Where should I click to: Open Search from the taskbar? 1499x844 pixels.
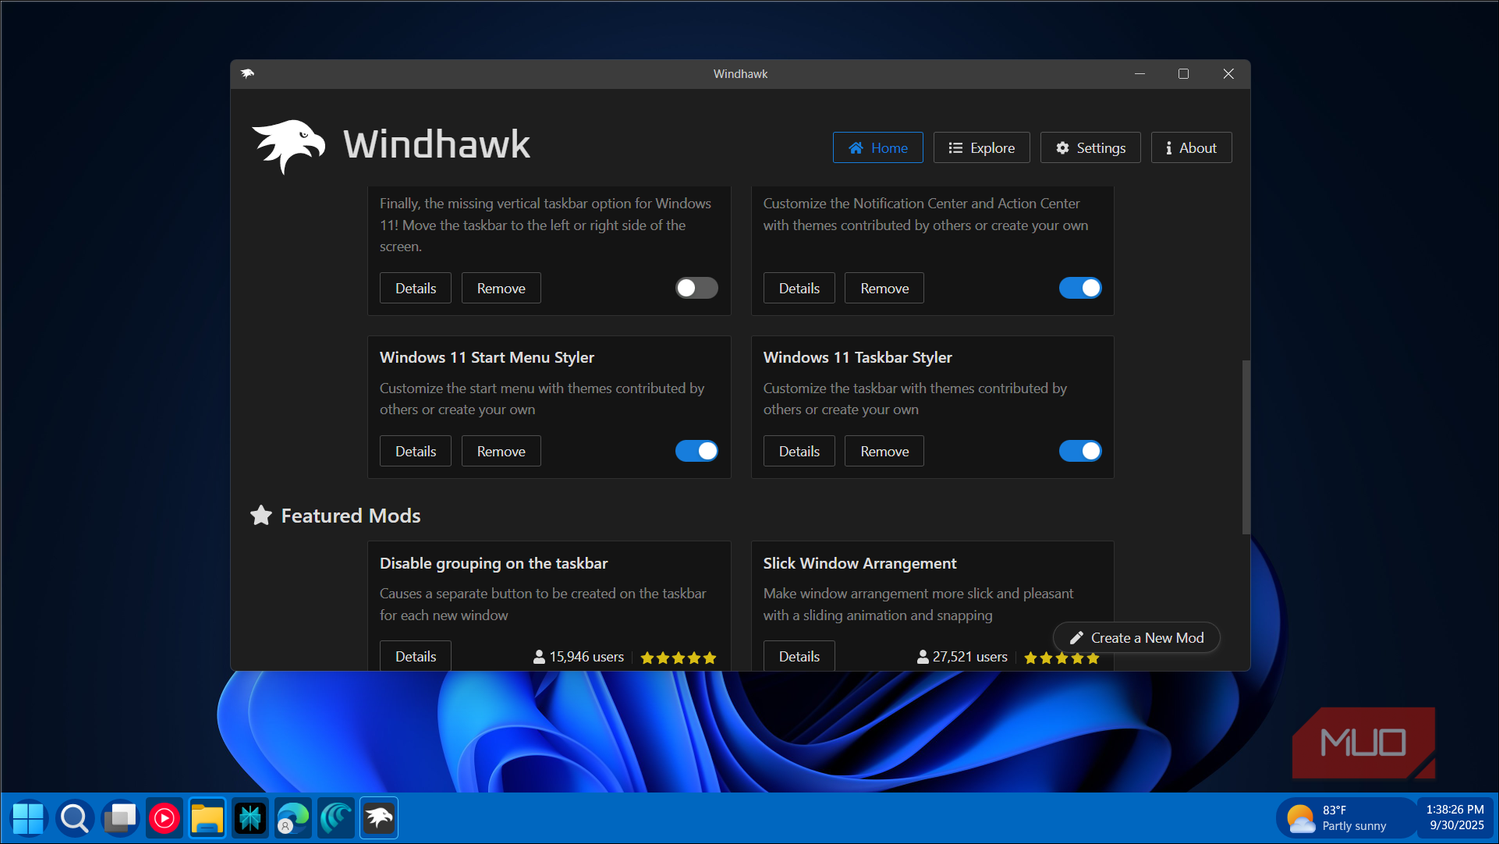coord(74,818)
